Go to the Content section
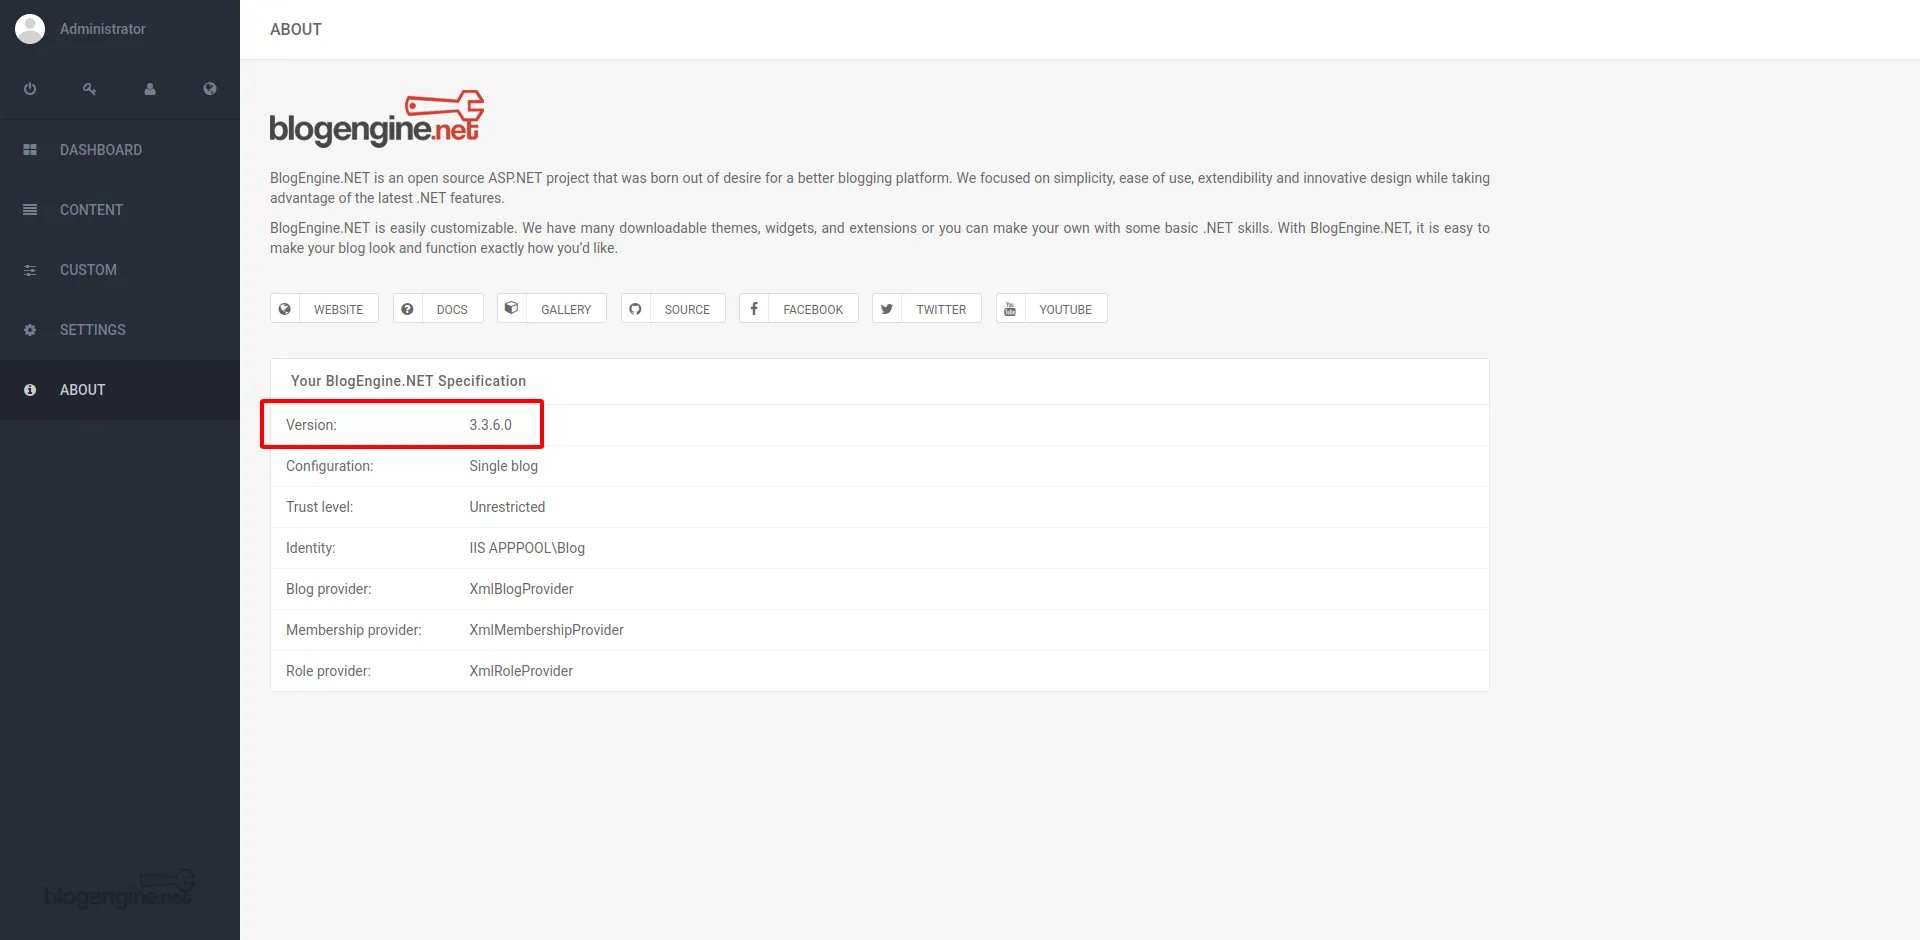 [91, 210]
